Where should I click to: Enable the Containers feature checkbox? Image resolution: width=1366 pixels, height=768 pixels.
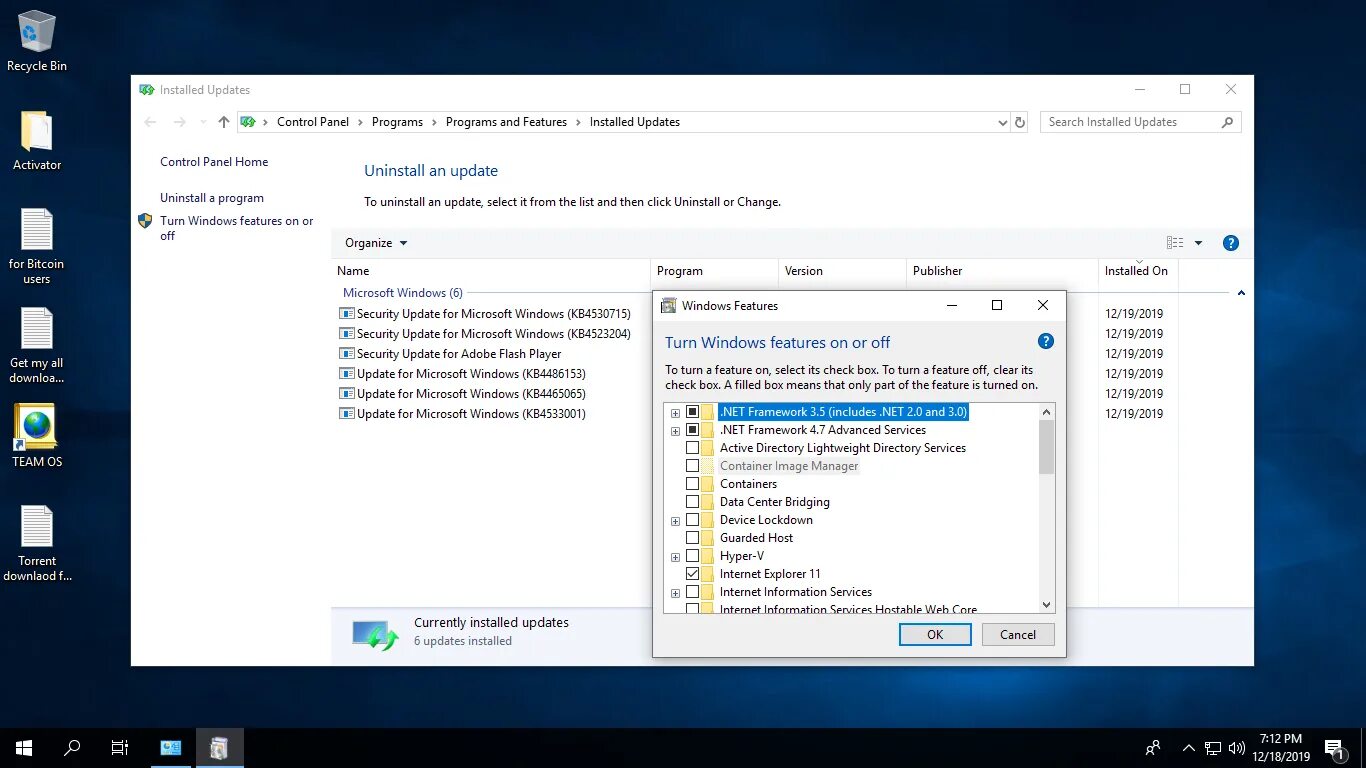(x=692, y=484)
